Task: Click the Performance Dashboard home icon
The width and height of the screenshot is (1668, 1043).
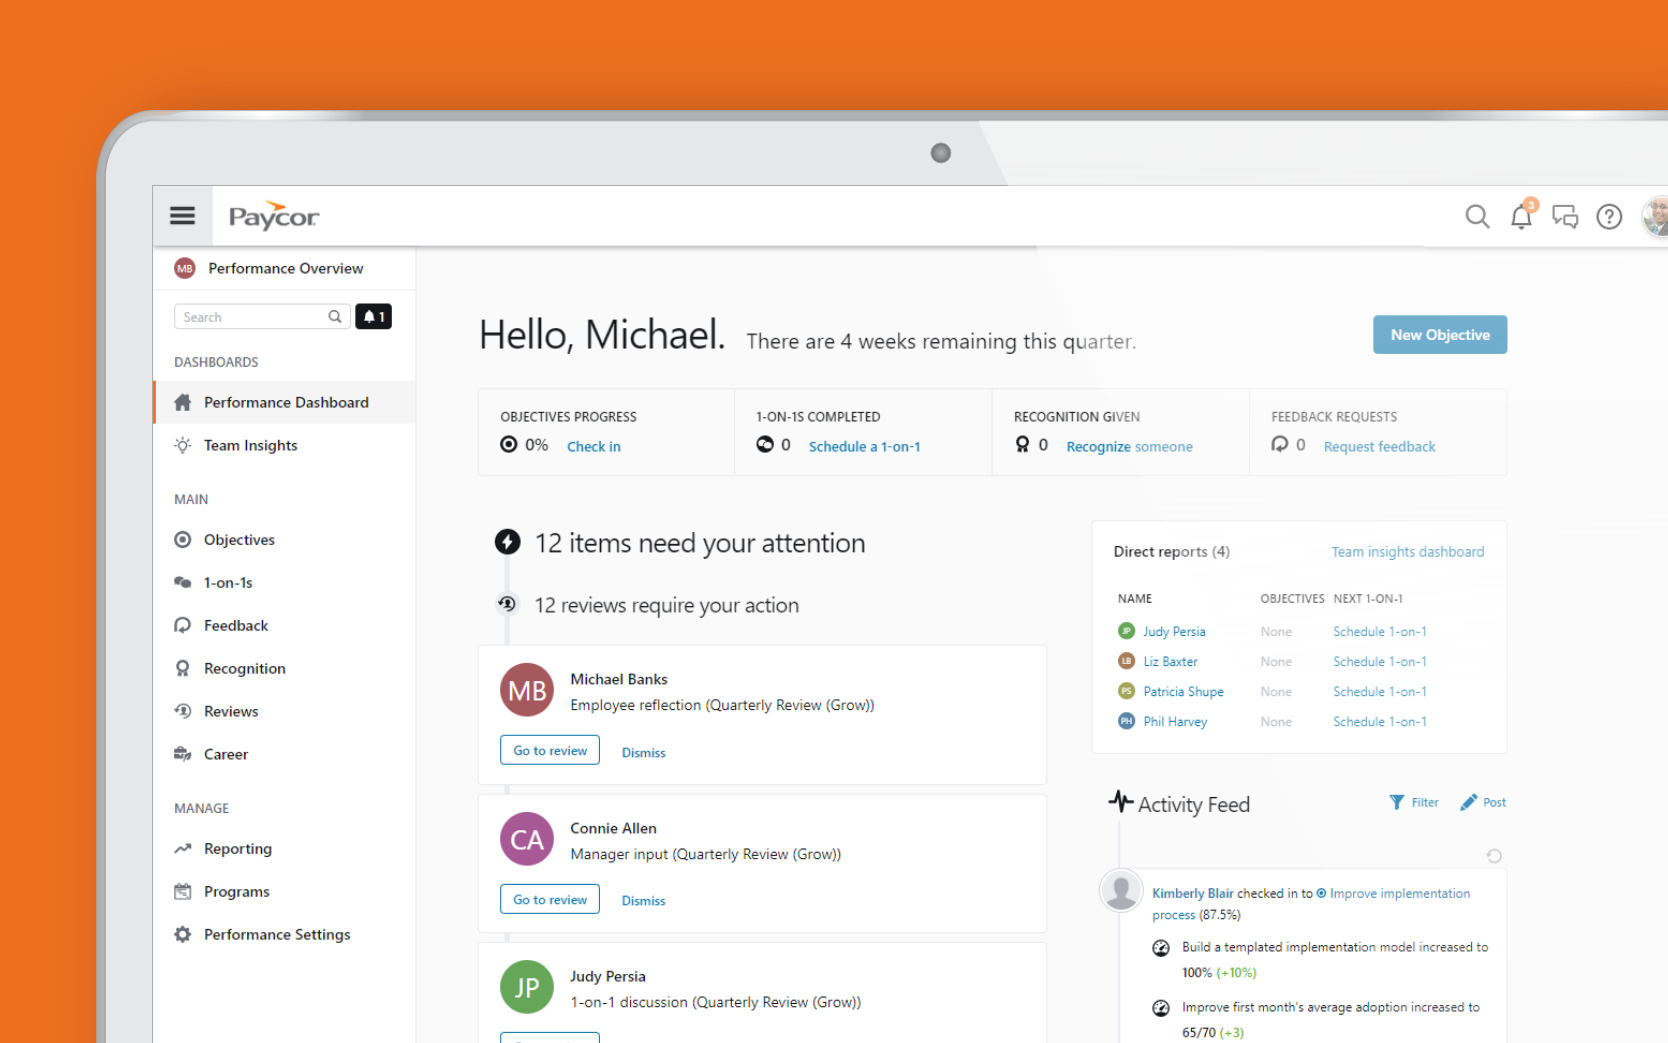Action: (x=182, y=402)
